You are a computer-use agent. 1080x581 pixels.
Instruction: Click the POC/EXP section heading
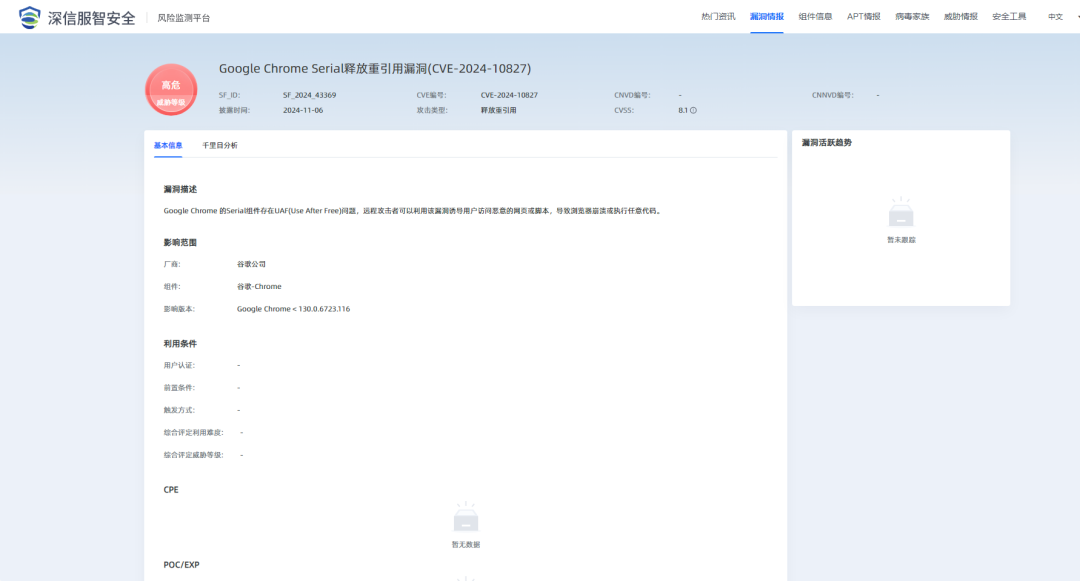coord(181,564)
